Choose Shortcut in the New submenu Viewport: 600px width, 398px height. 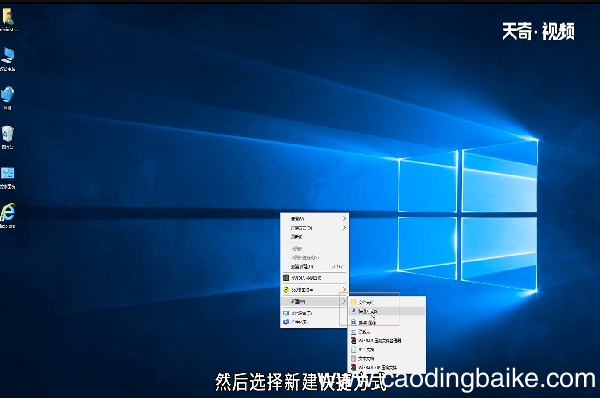point(386,312)
